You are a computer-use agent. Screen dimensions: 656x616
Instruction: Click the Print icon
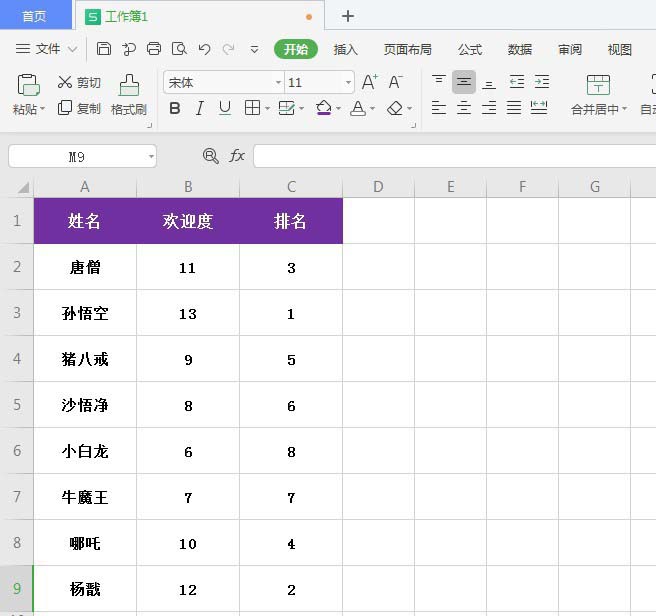(154, 49)
